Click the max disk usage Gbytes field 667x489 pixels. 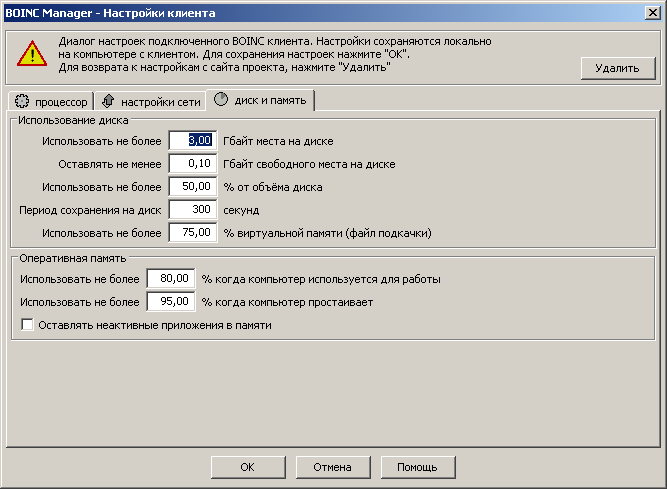coord(192,141)
